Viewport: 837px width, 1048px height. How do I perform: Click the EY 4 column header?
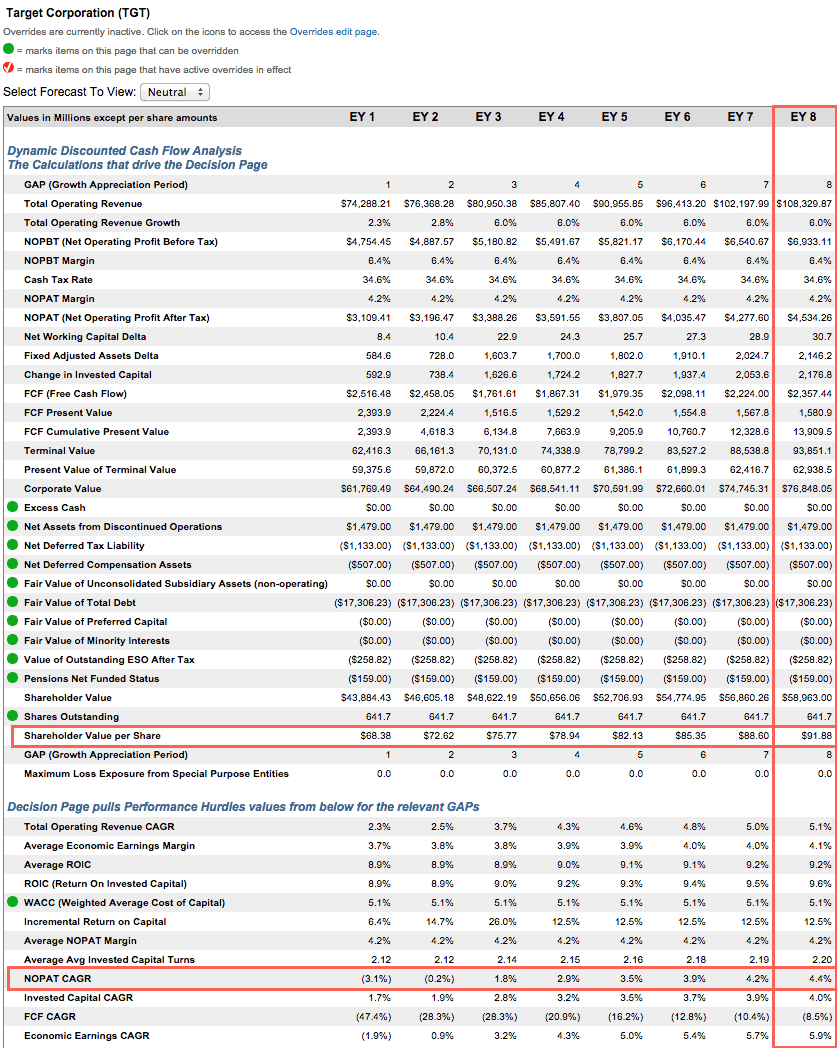click(x=552, y=117)
